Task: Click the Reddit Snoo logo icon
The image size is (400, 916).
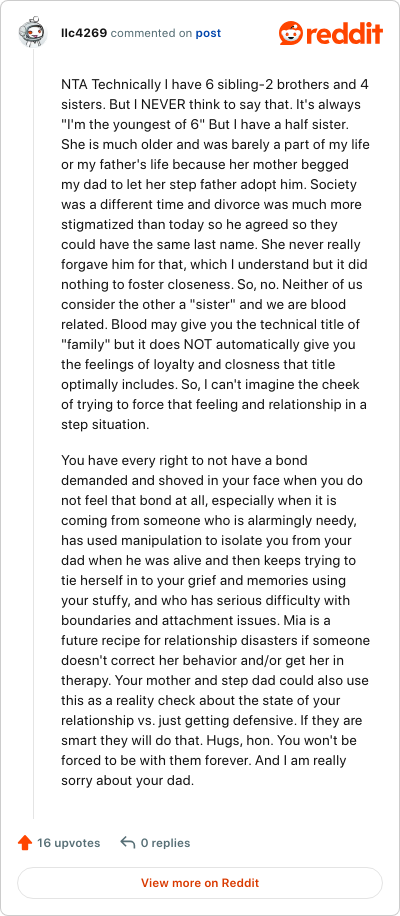Action: pyautogui.click(x=290, y=33)
